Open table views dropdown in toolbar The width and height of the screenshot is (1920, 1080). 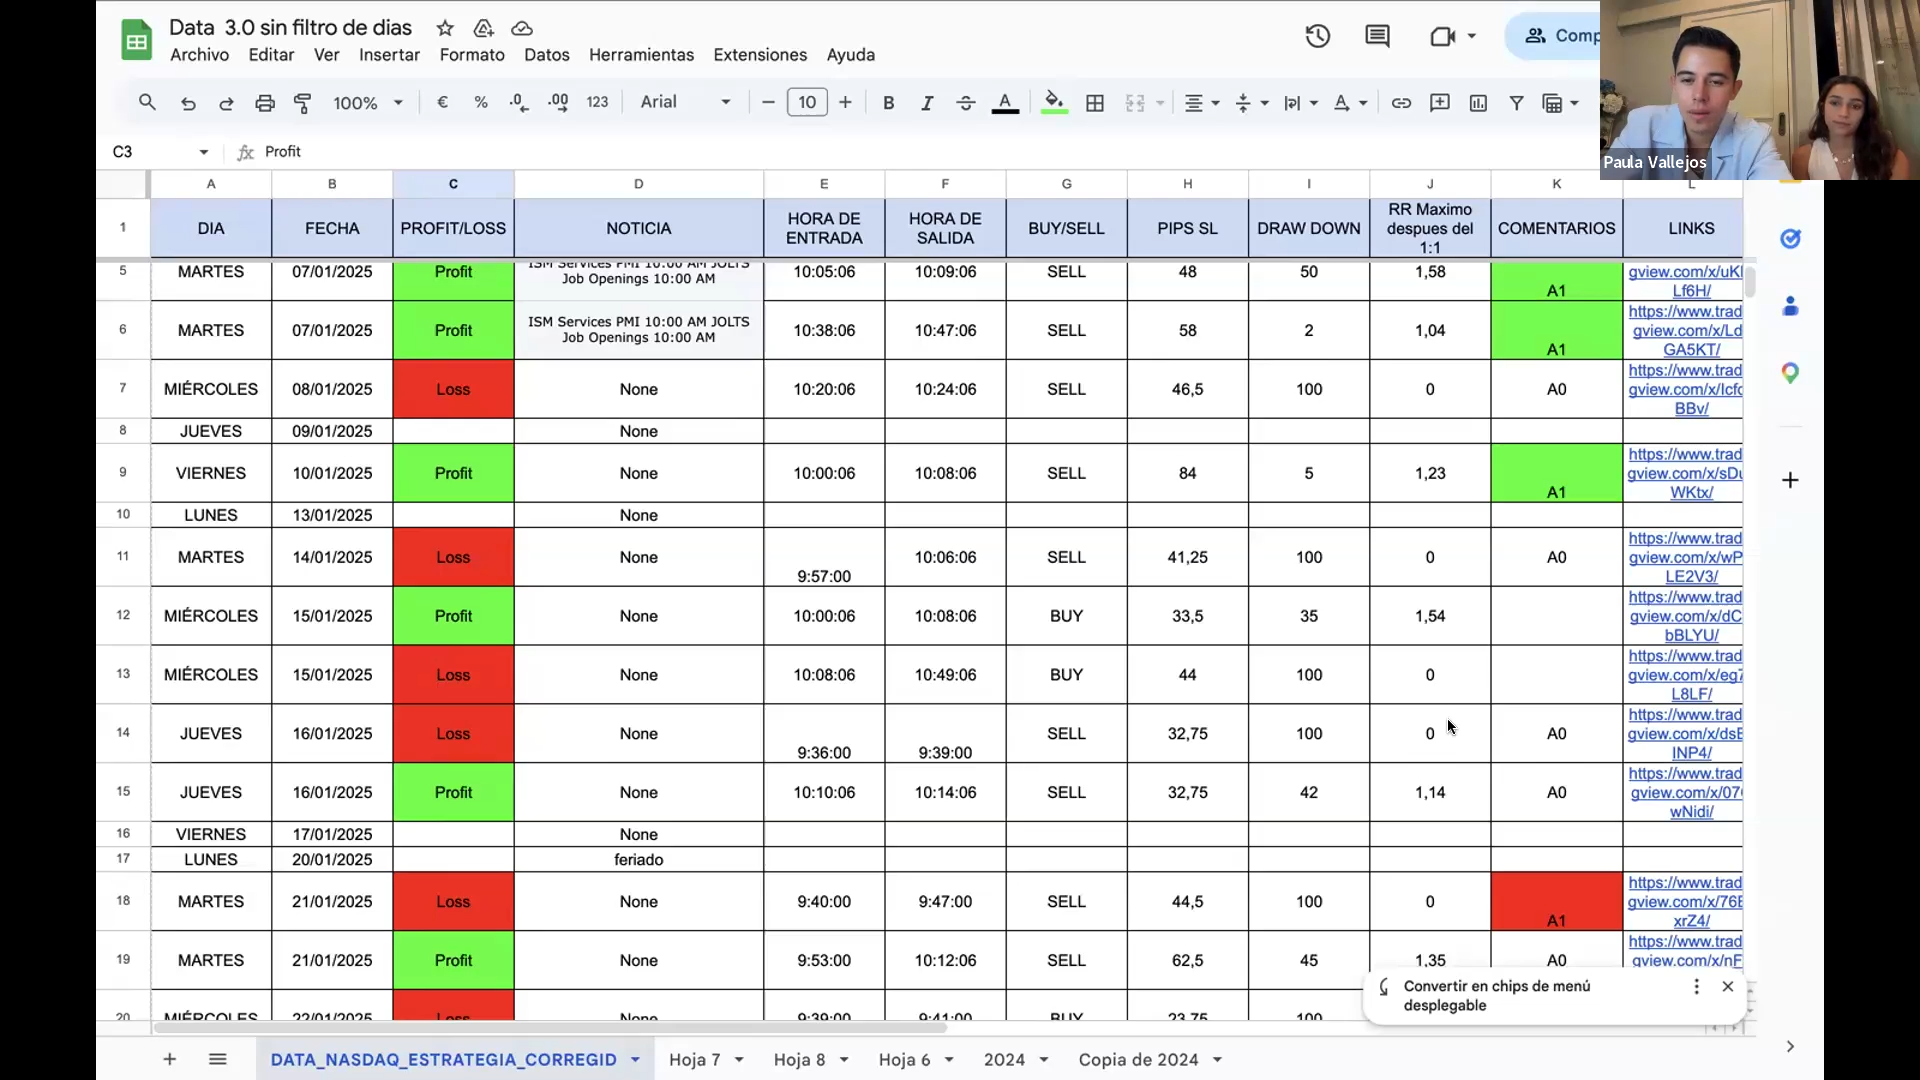[x=1560, y=103]
